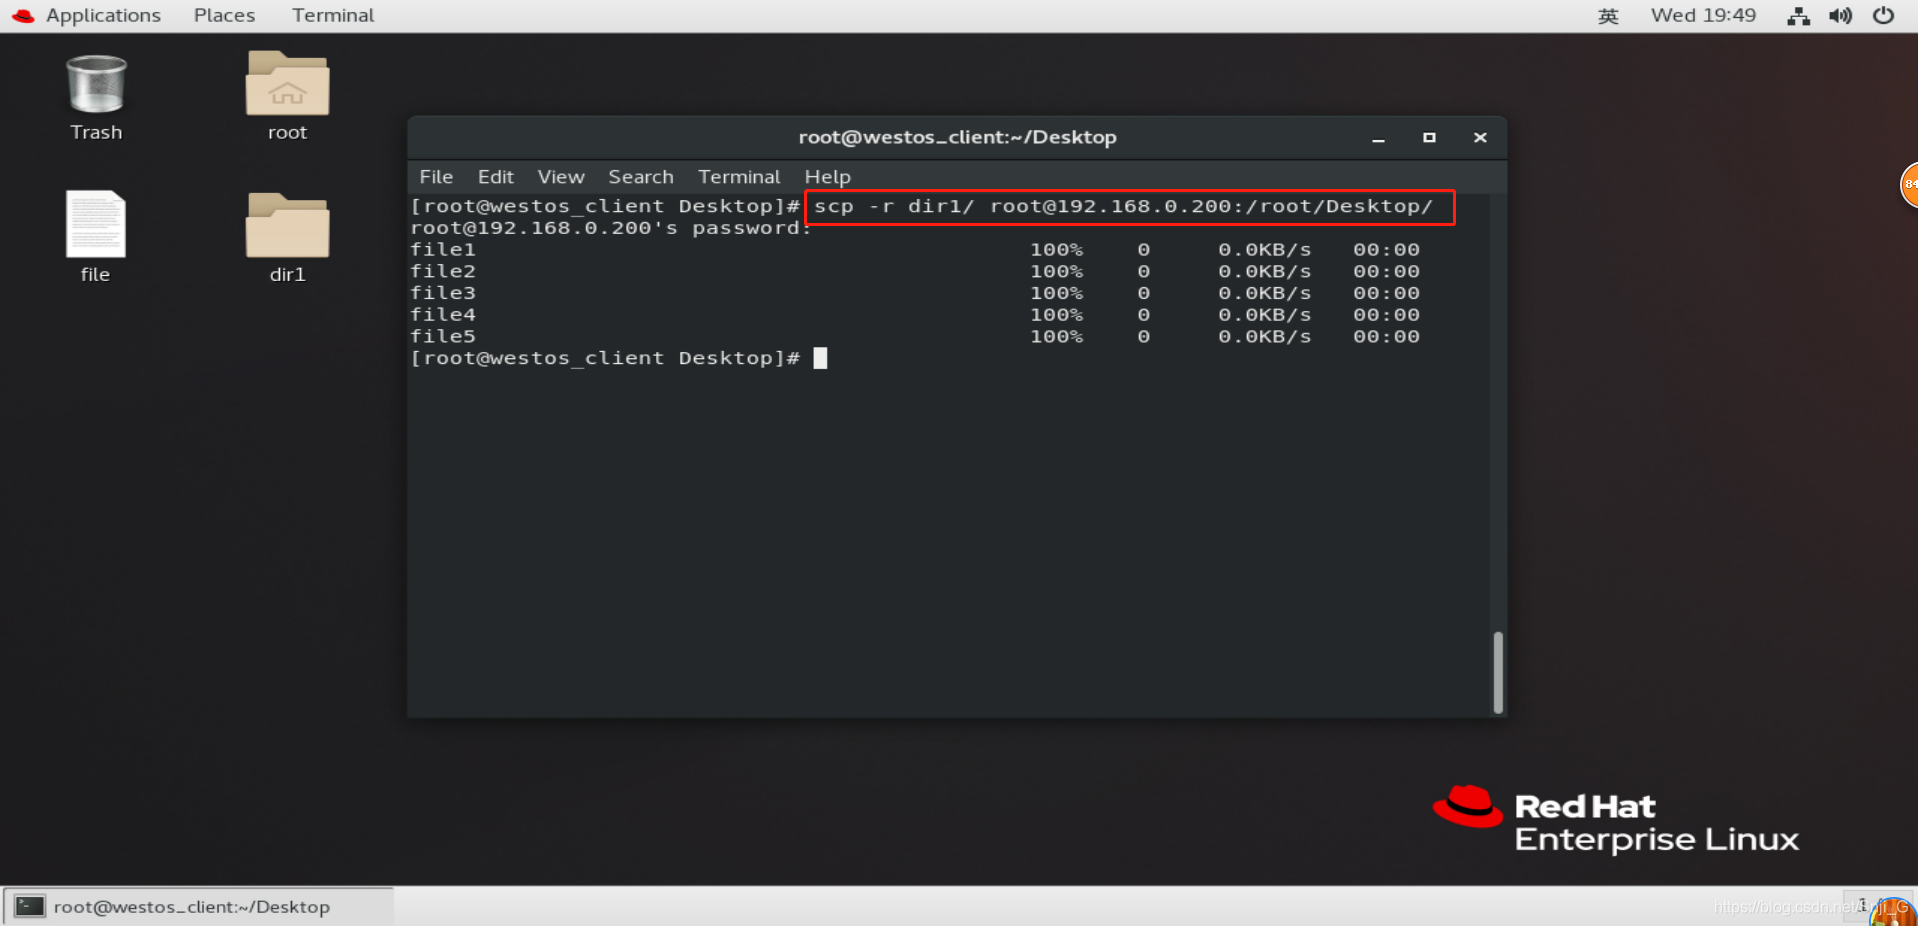The height and width of the screenshot is (926, 1918).
Task: Click the terminal window title bar
Action: pyautogui.click(x=957, y=138)
